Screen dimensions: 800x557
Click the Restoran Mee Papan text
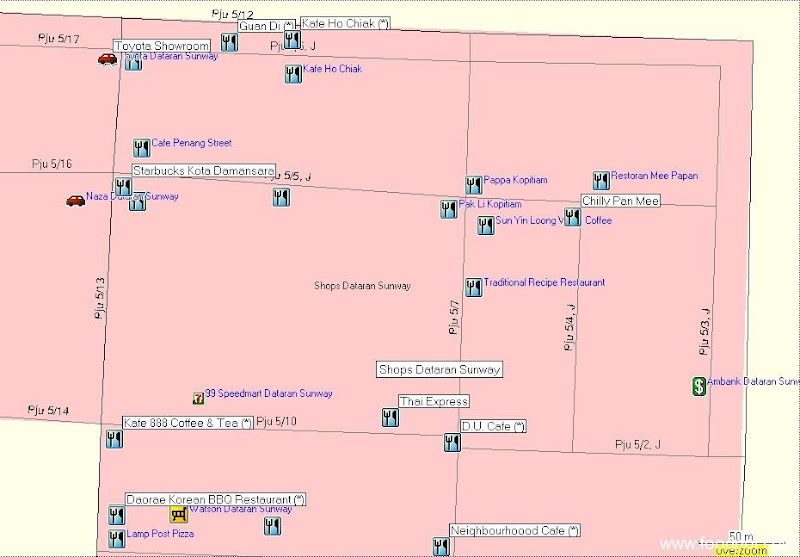click(x=655, y=175)
